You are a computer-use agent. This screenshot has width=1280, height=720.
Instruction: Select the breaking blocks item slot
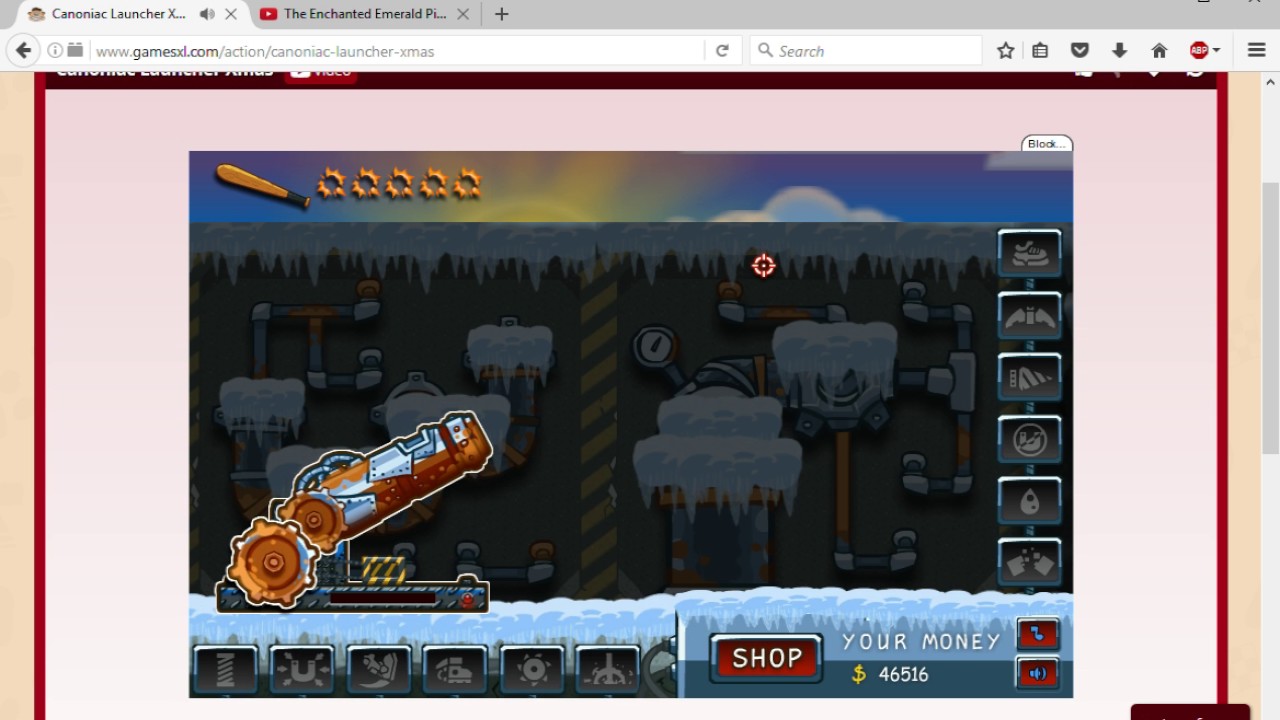pos(1029,563)
